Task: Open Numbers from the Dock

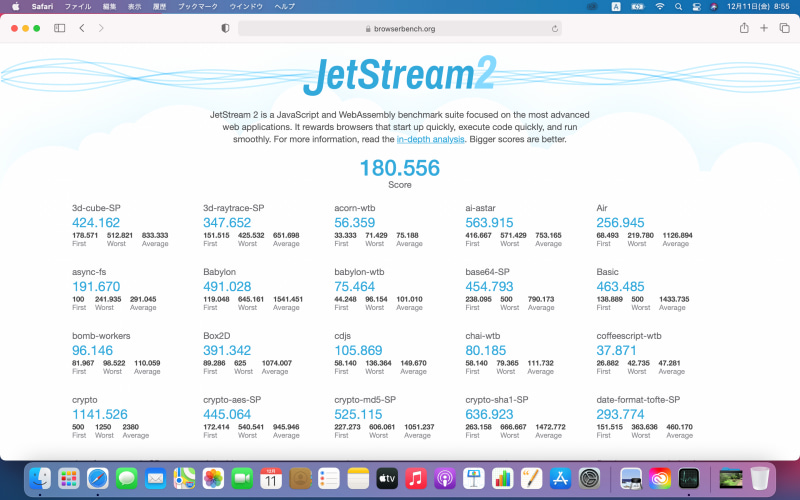Action: pyautogui.click(x=503, y=479)
